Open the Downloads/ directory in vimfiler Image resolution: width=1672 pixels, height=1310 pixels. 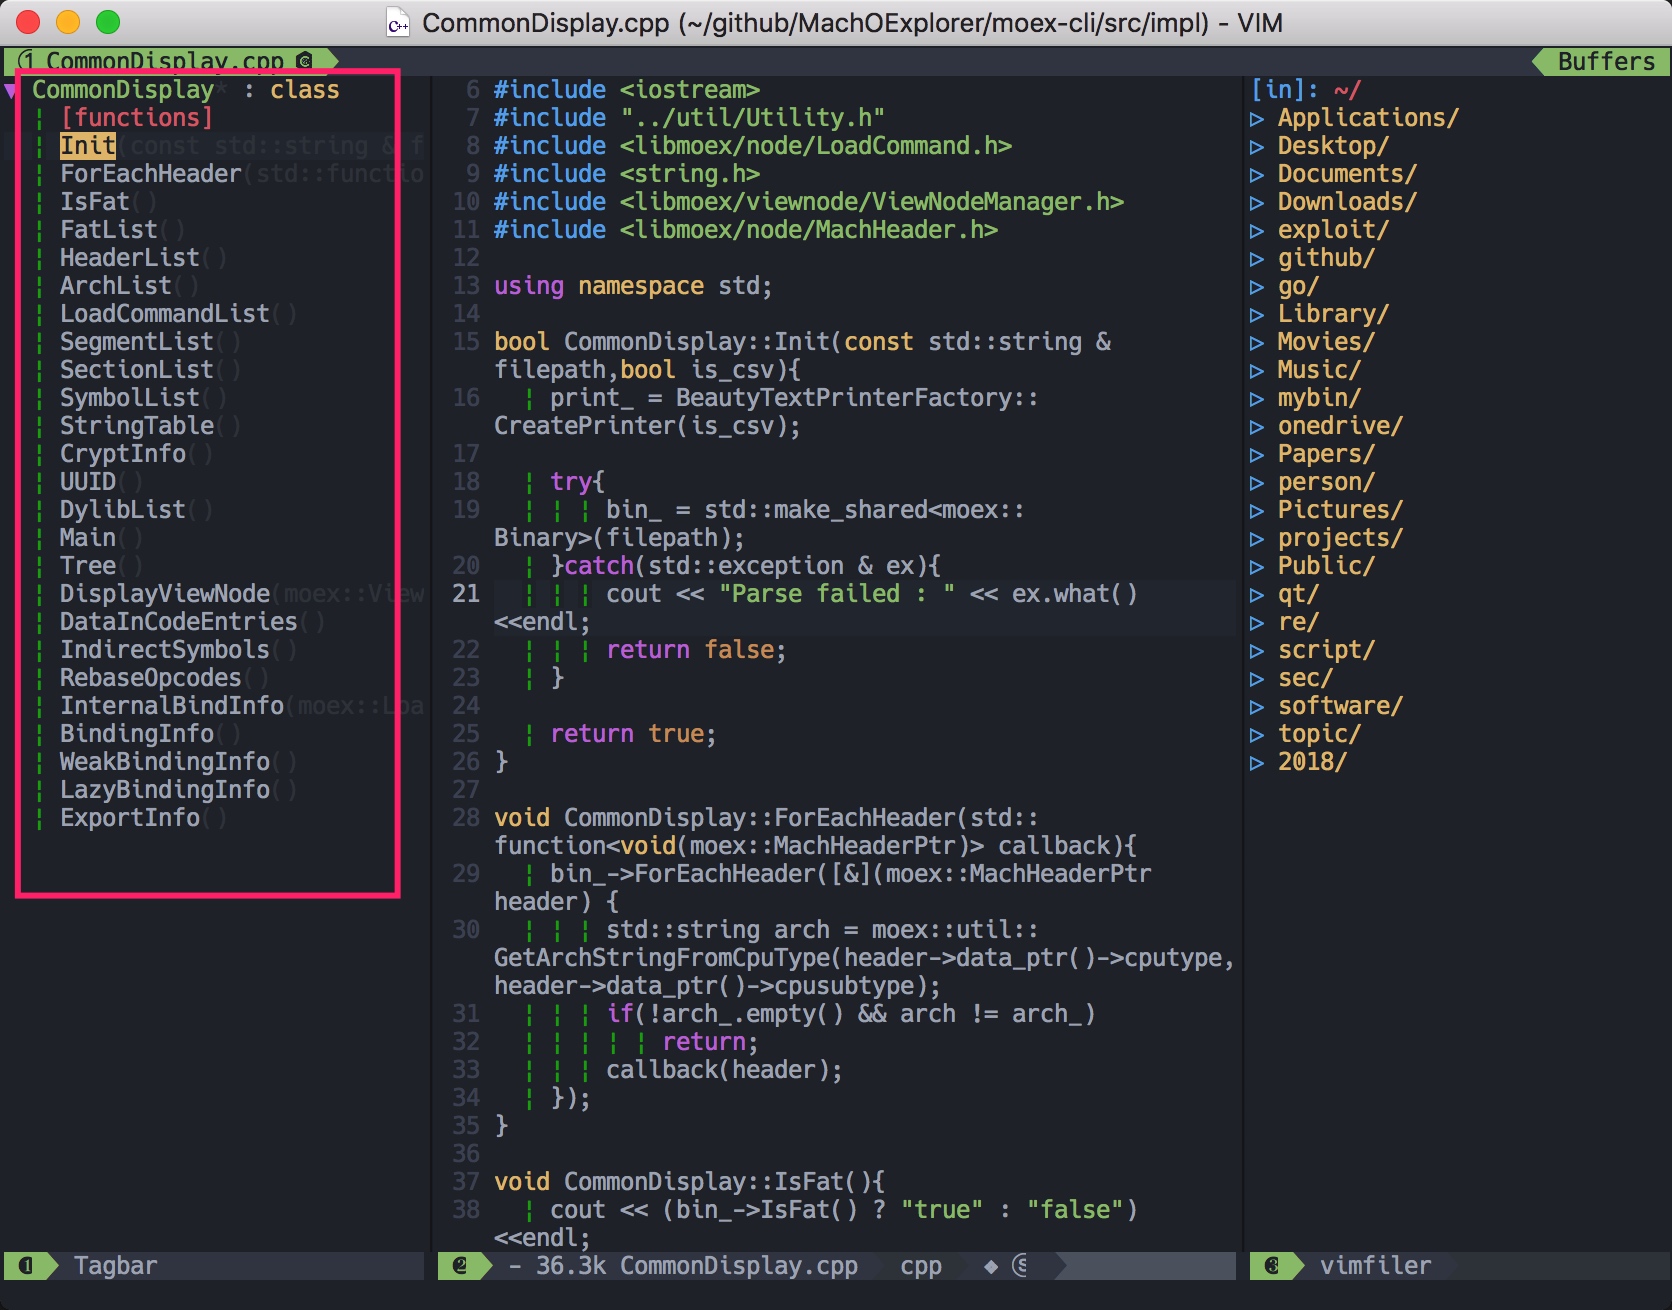tap(1345, 201)
